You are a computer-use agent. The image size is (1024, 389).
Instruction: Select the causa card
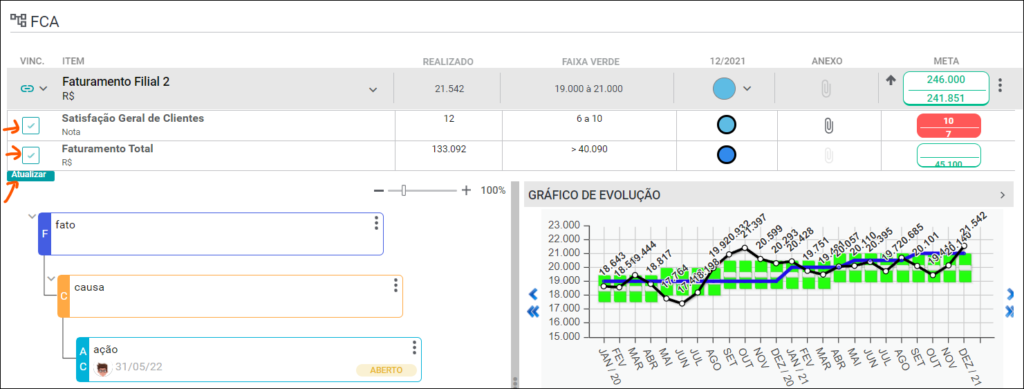click(230, 296)
